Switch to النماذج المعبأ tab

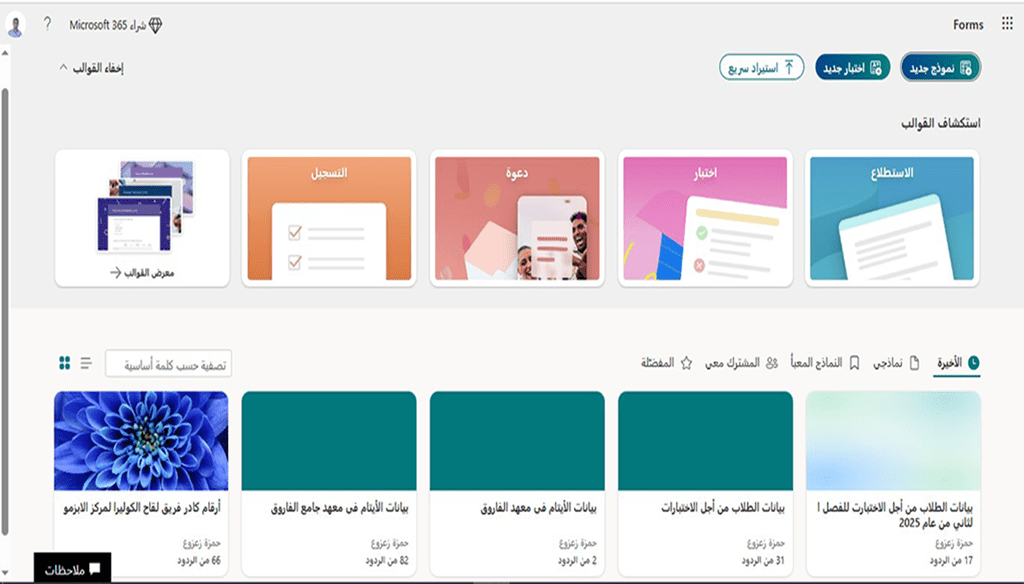(x=825, y=363)
